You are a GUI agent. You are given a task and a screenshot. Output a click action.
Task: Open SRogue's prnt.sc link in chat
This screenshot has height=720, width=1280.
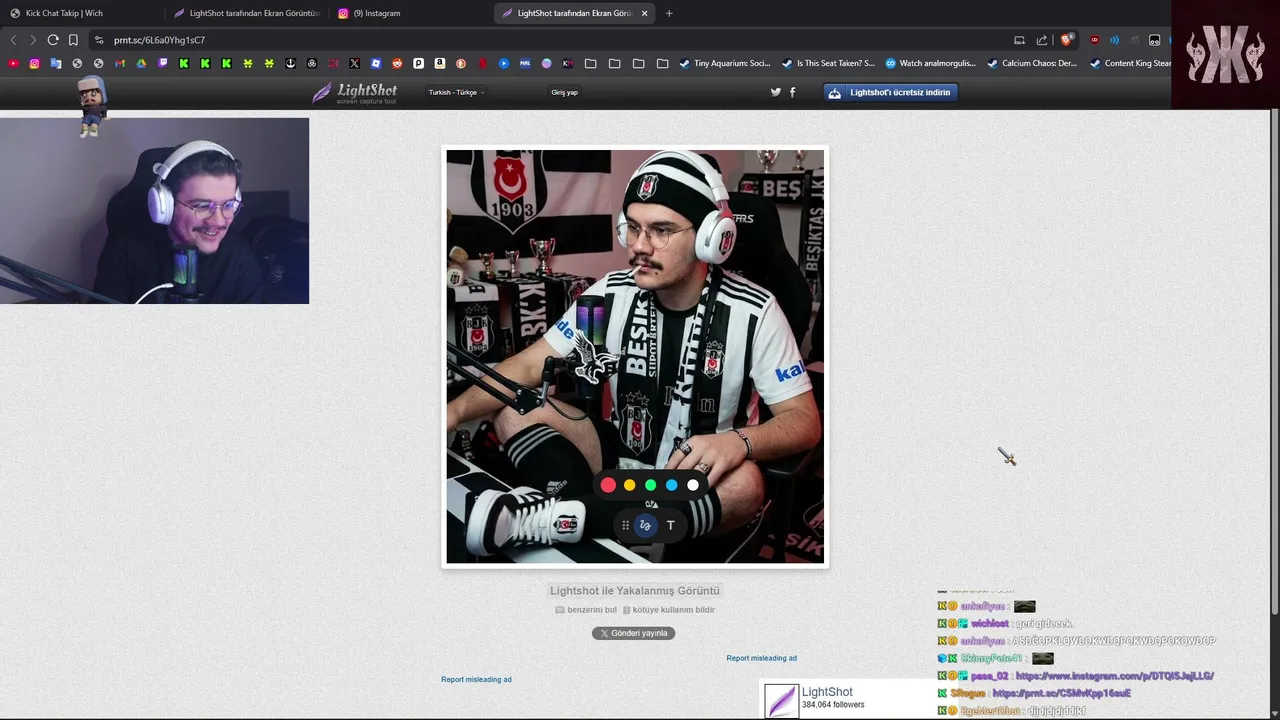point(1062,693)
